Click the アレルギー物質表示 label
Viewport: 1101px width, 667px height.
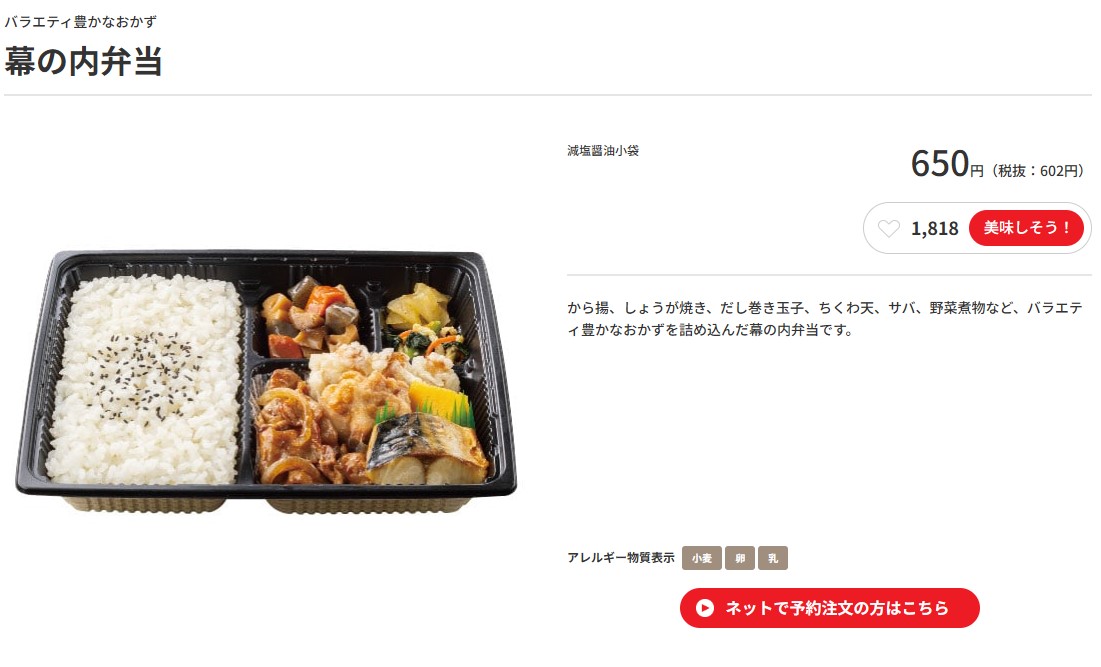[621, 557]
